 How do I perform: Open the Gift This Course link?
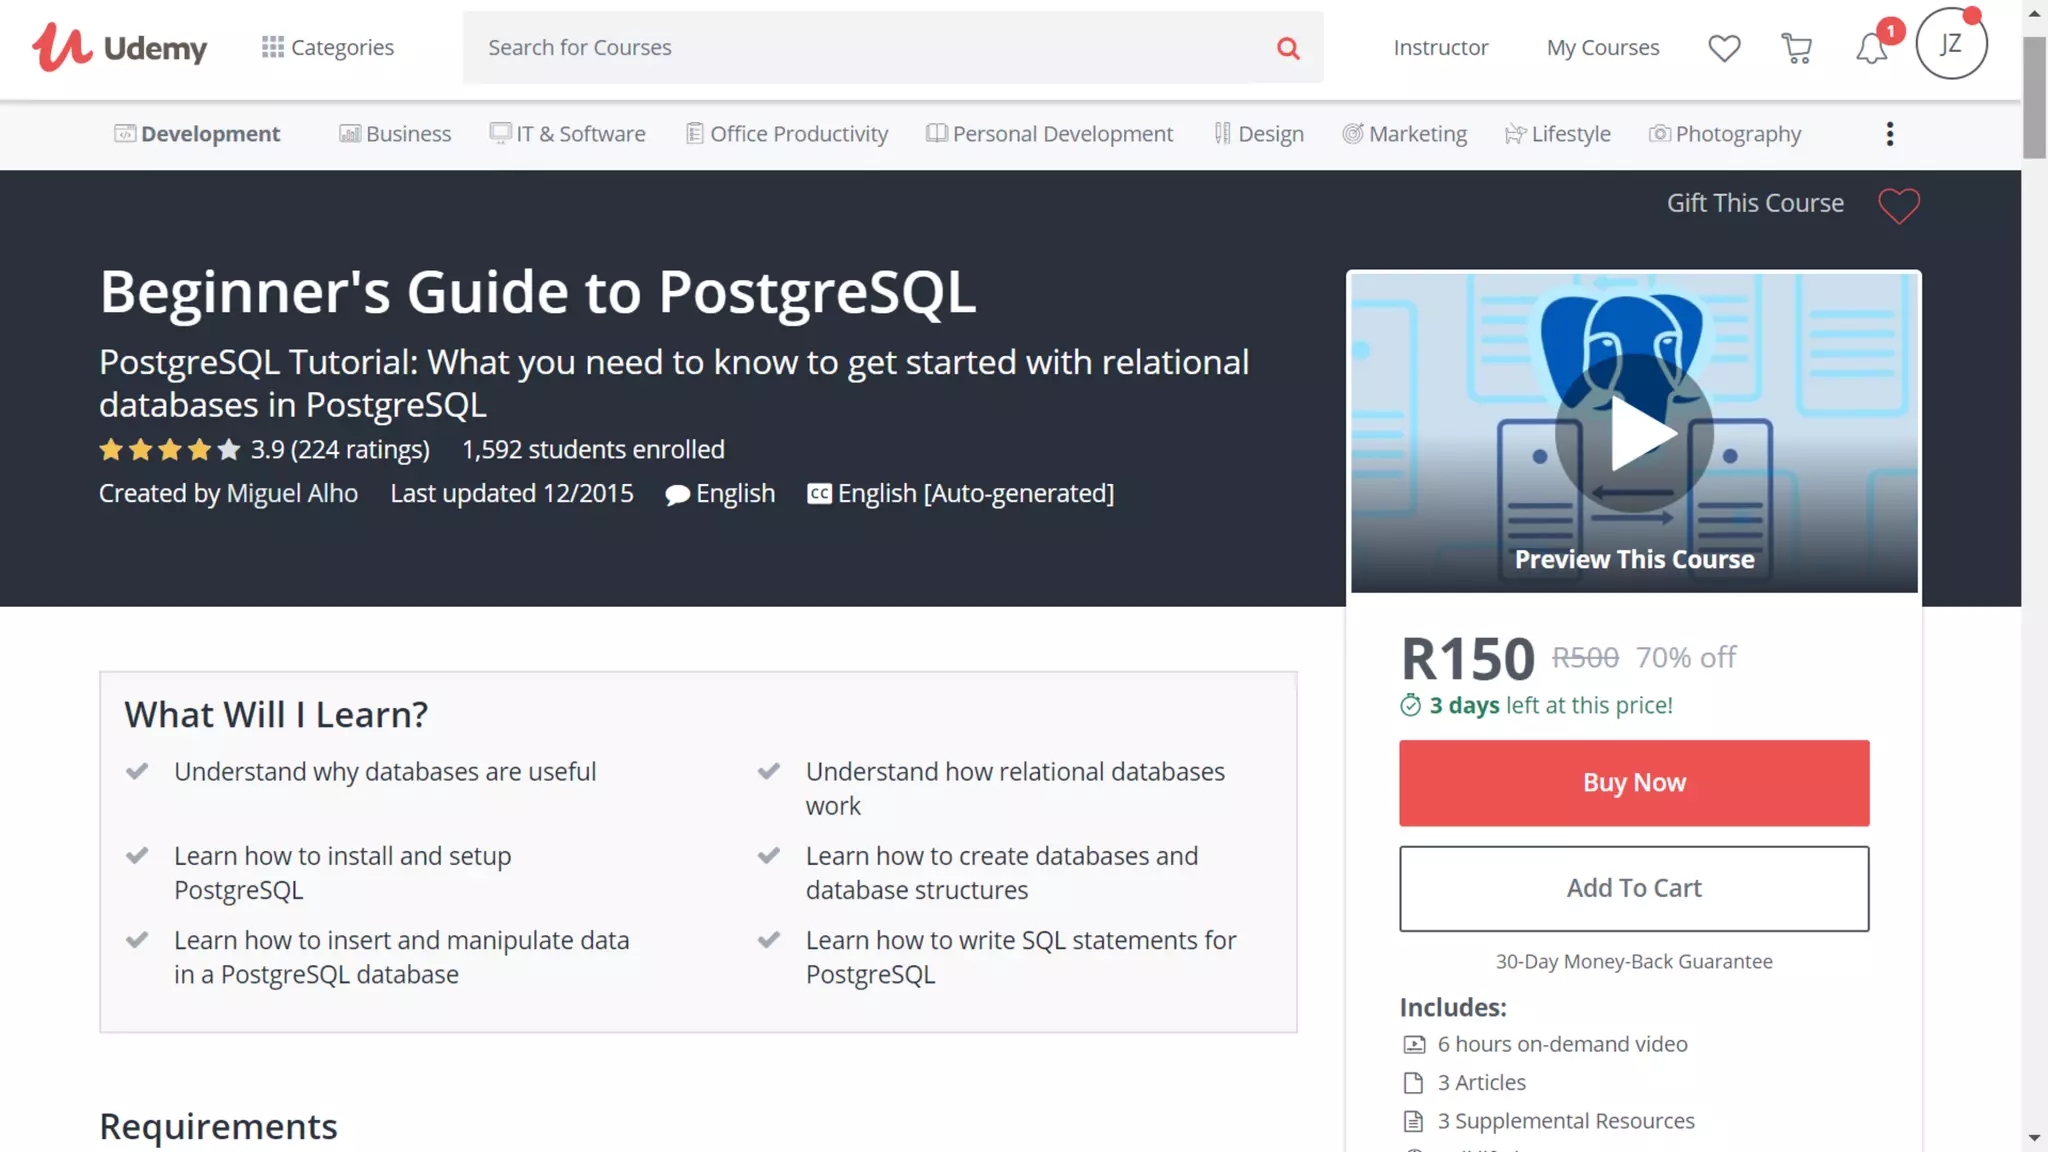point(1755,203)
